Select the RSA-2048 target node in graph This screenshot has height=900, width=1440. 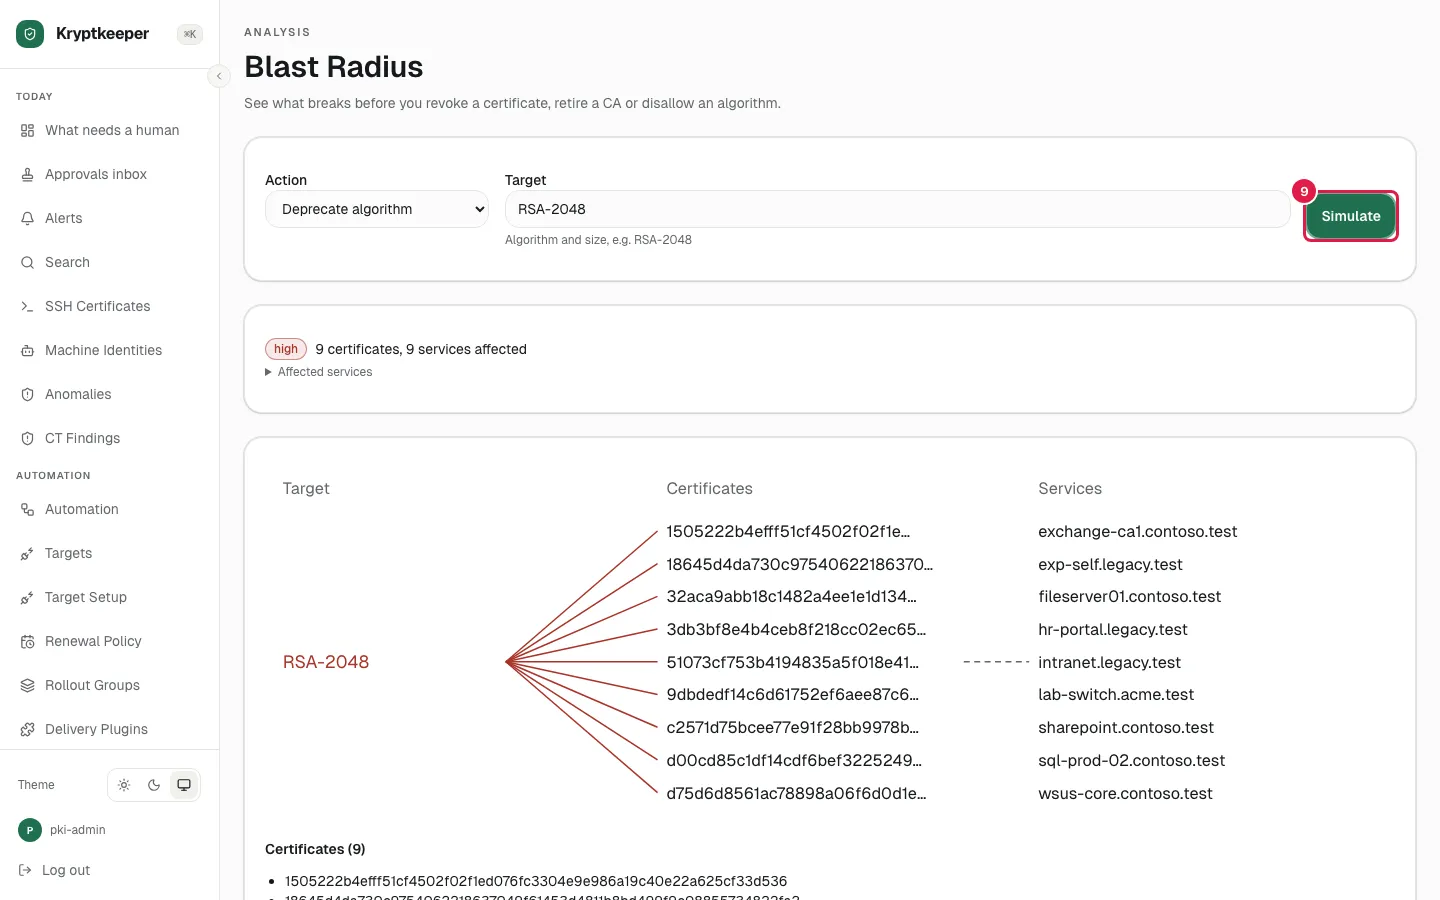pyautogui.click(x=326, y=662)
